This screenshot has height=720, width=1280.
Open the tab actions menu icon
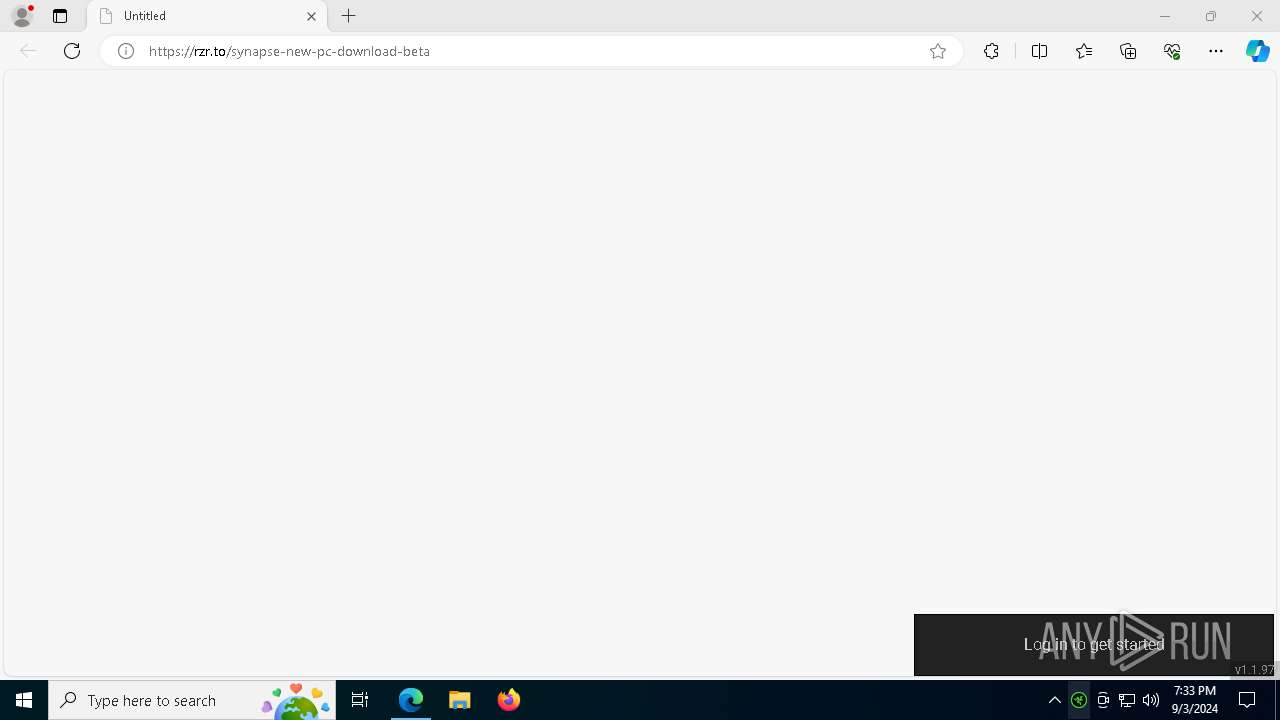point(60,16)
